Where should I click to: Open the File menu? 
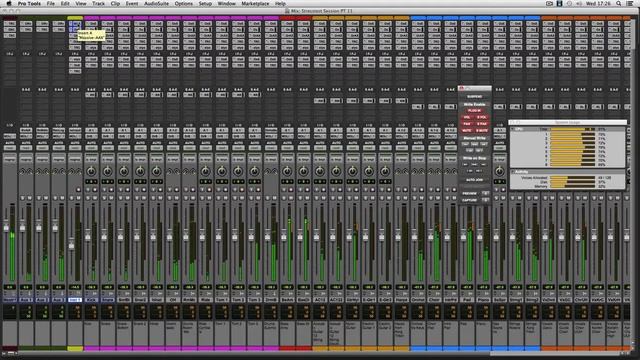(51, 3)
